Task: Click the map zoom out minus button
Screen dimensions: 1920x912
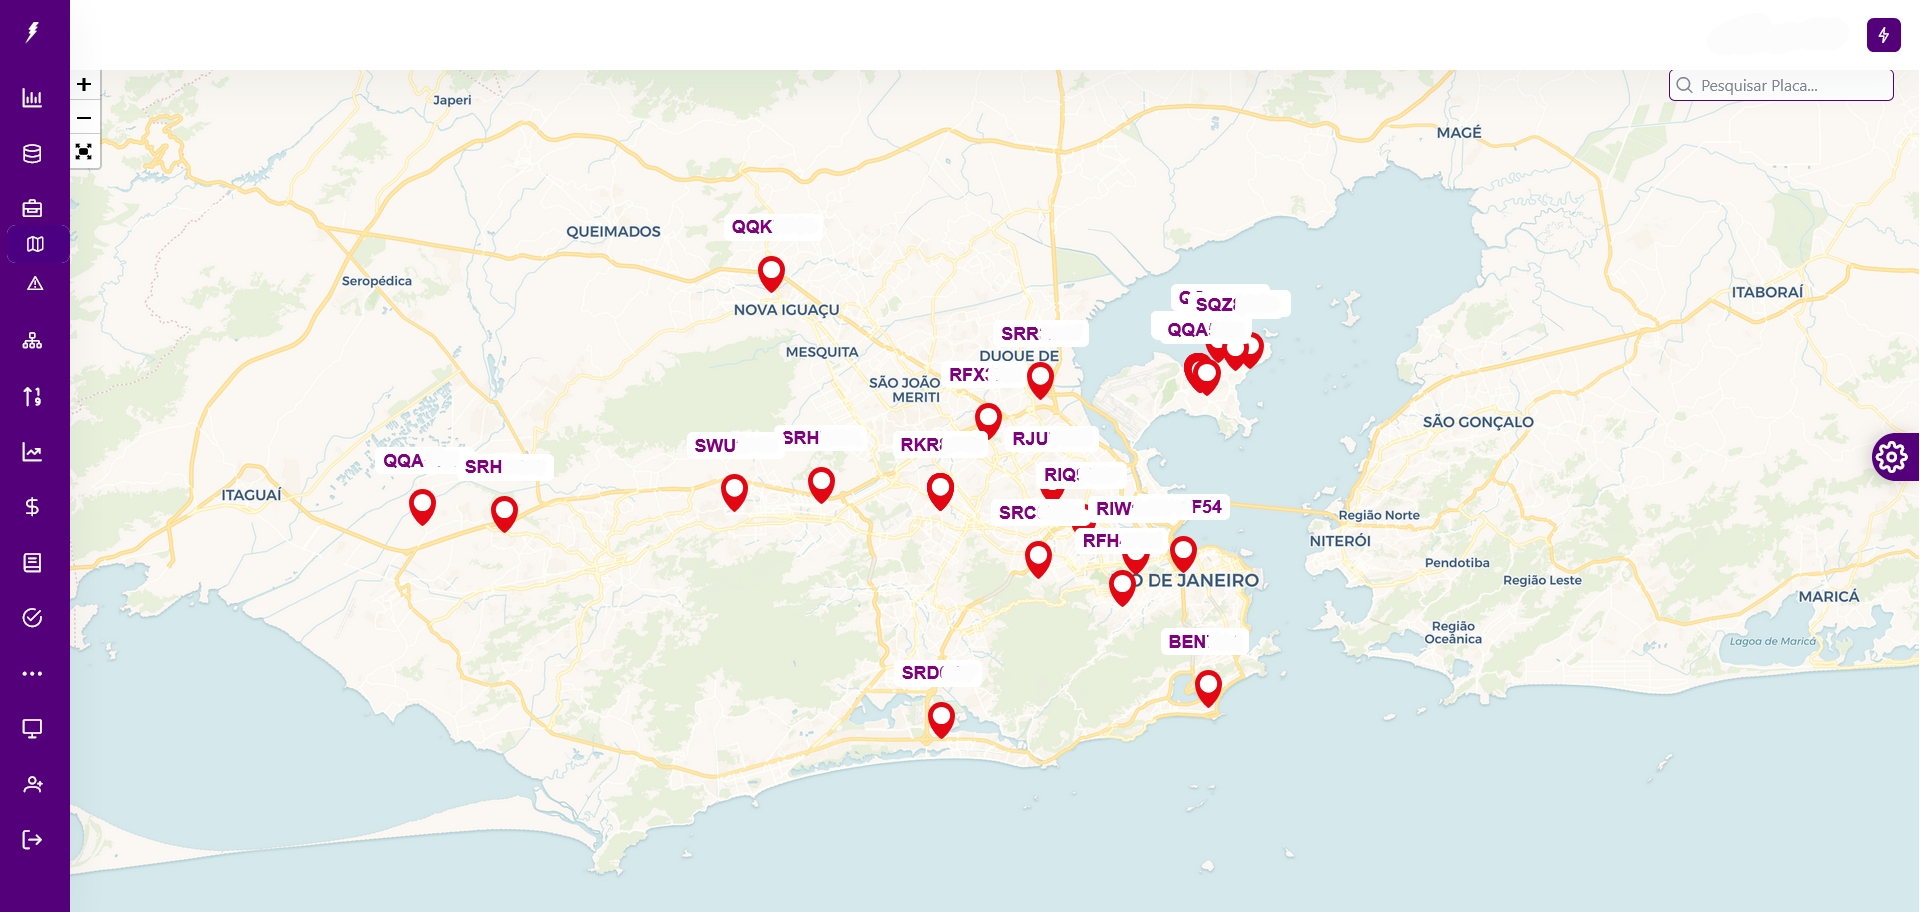Action: click(84, 118)
